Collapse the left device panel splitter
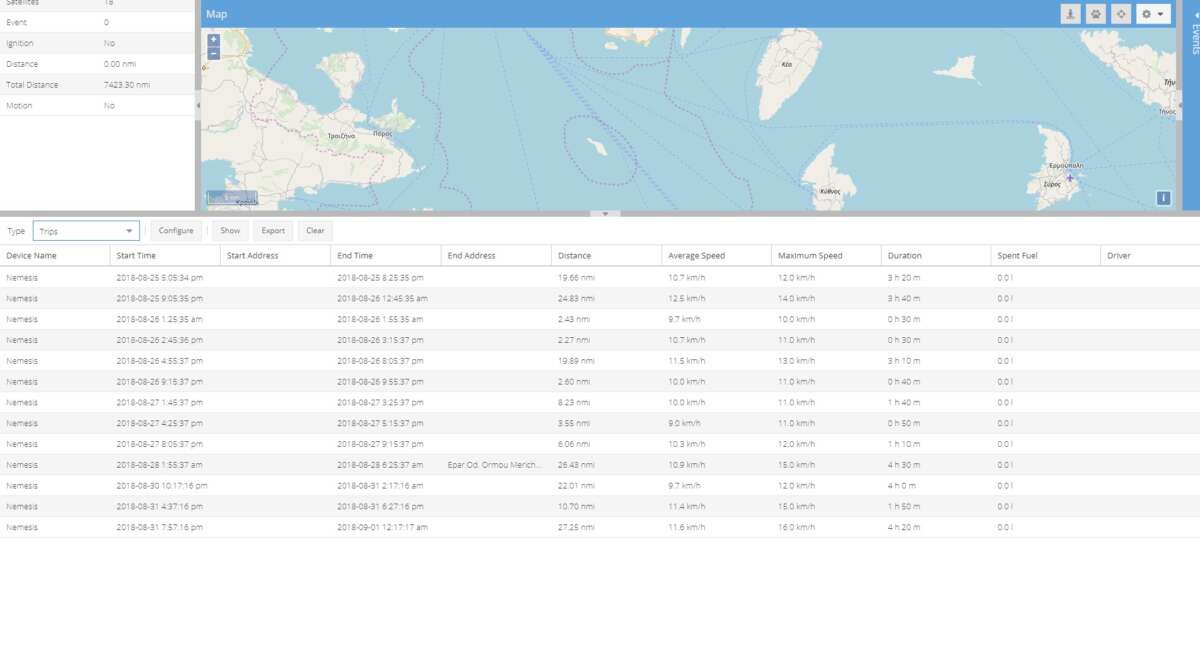Viewport: 1200px width, 670px height. tap(197, 105)
